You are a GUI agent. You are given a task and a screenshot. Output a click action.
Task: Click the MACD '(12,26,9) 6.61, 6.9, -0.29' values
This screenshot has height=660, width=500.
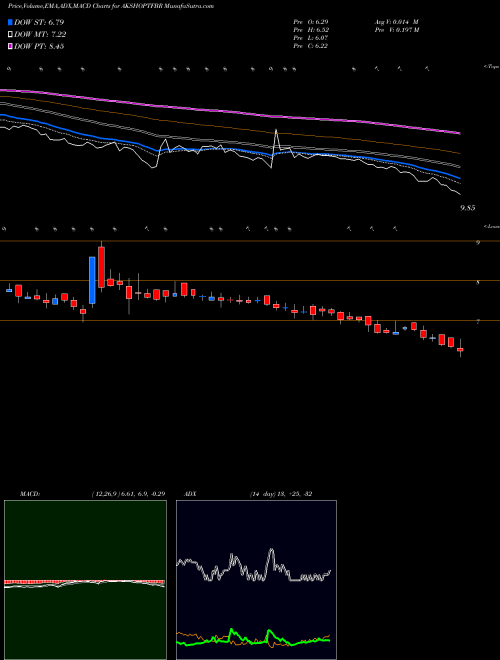tap(128, 494)
